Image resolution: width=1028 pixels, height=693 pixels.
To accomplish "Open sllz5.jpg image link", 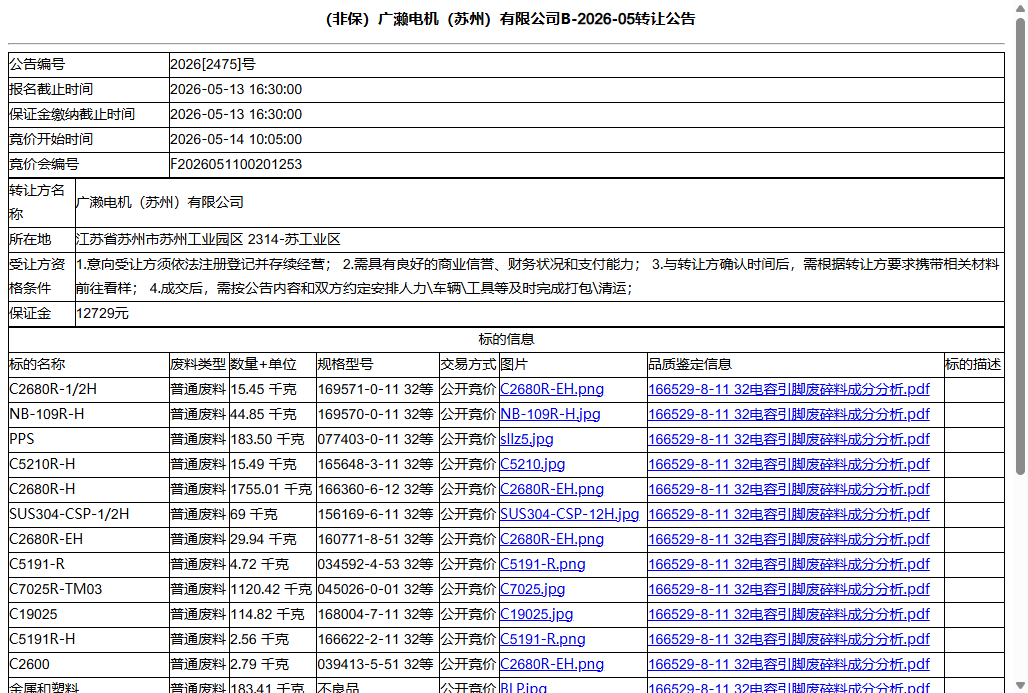I will click(x=526, y=439).
